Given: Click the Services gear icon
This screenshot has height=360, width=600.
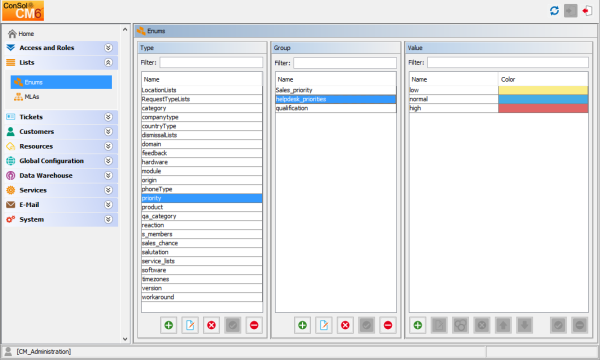Looking at the screenshot, I should click(11, 190).
